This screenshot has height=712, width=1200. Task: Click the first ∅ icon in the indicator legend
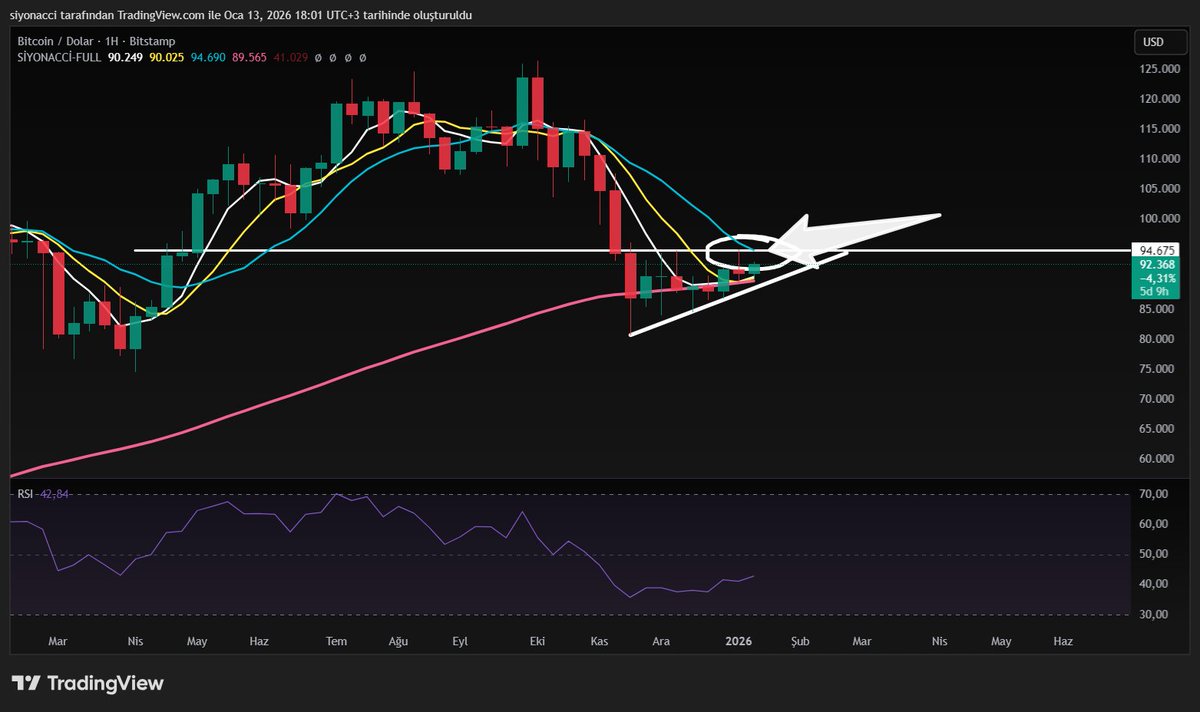point(318,57)
